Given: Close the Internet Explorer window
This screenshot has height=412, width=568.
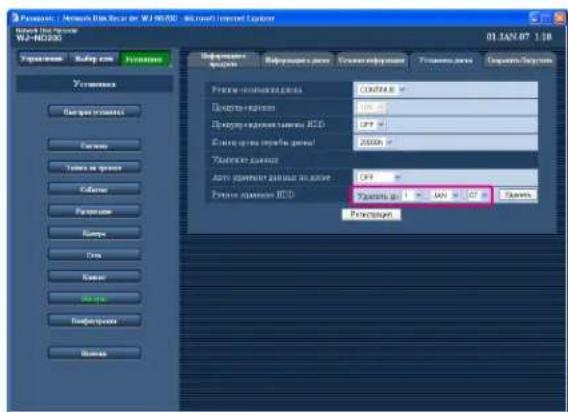Looking at the screenshot, I should click(x=560, y=18).
